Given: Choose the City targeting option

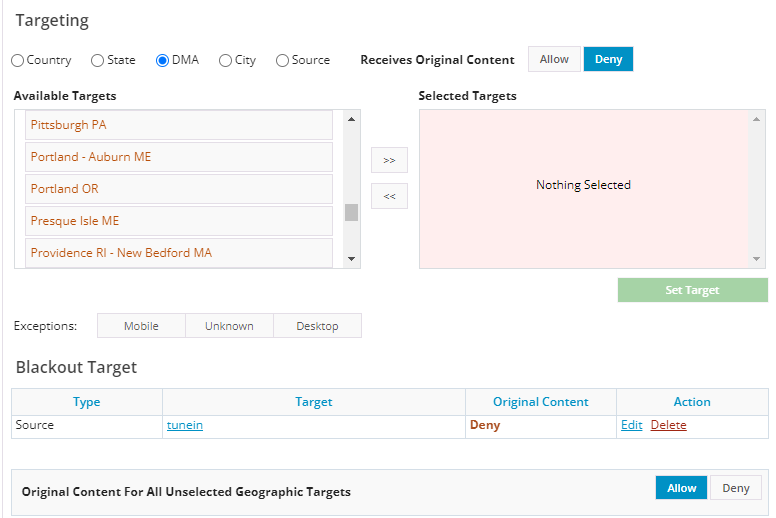Looking at the screenshot, I should tap(226, 60).
